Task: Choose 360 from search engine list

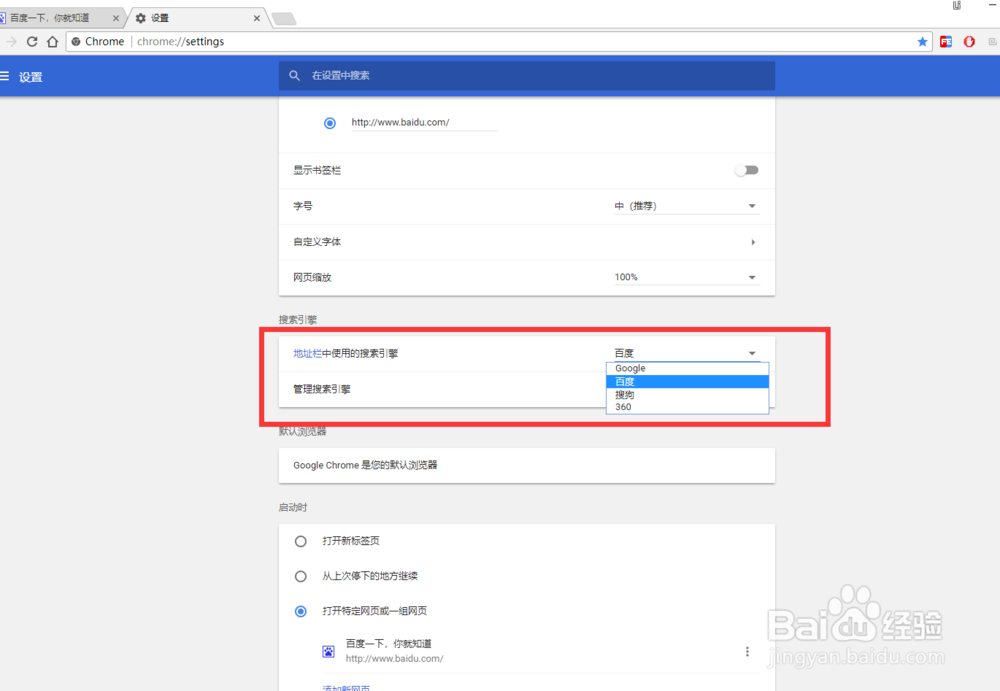Action: 687,407
